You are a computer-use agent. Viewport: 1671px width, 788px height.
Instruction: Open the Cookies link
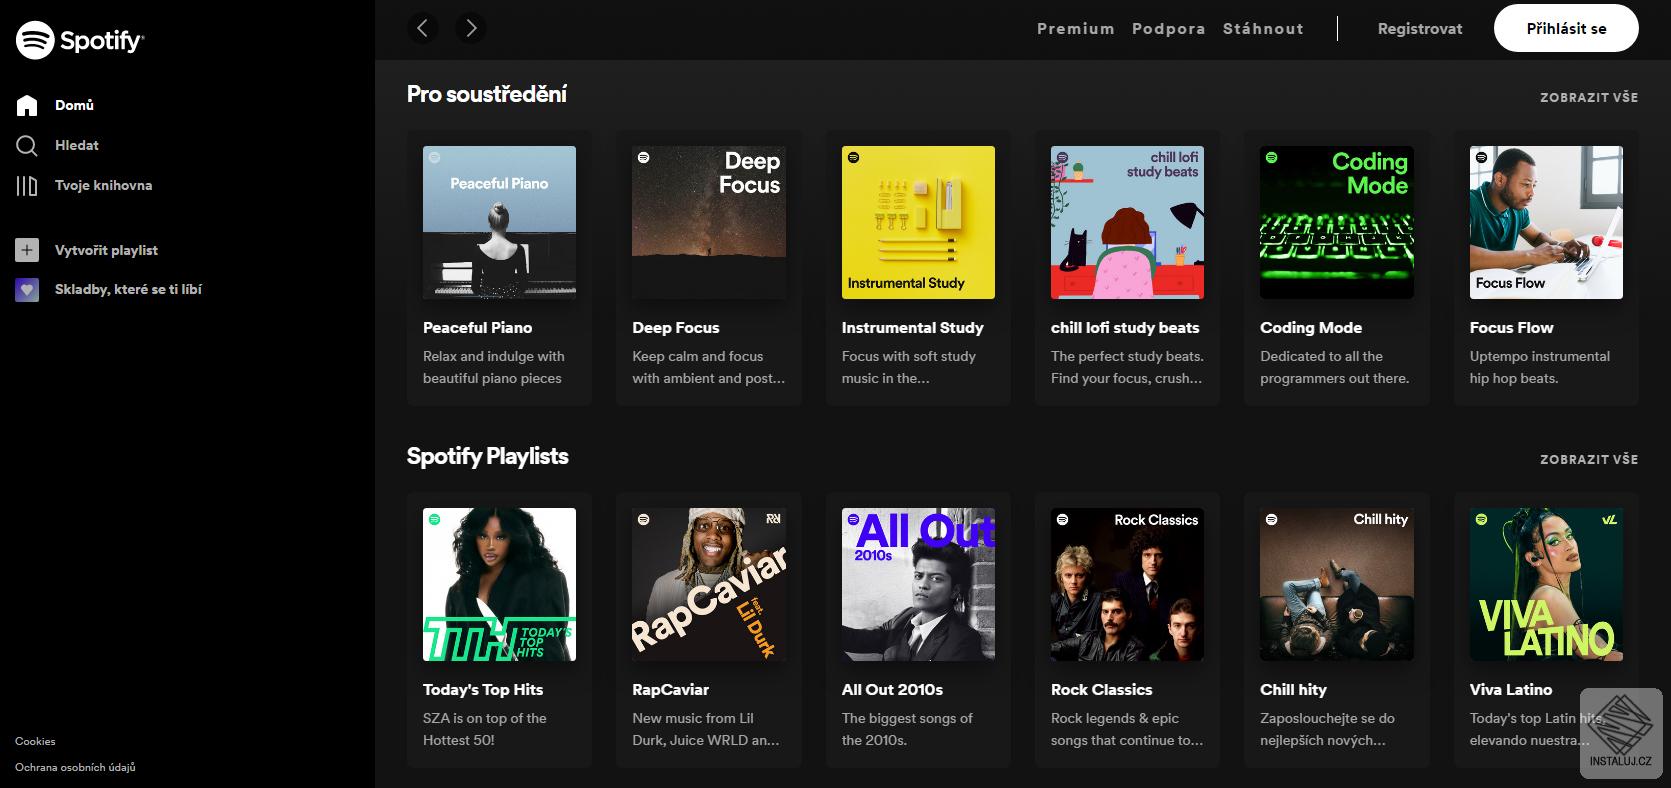[x=35, y=741]
